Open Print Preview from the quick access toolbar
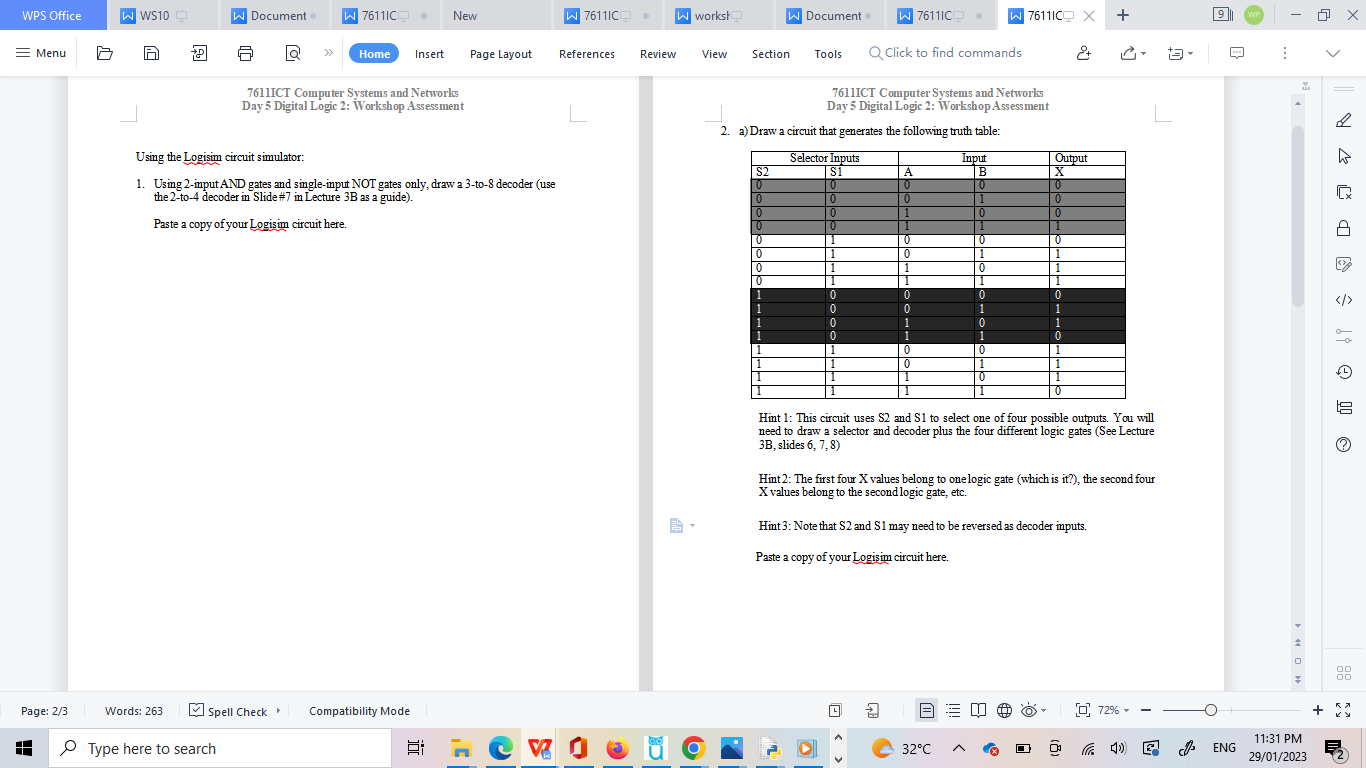This screenshot has width=1366, height=768. pos(293,53)
